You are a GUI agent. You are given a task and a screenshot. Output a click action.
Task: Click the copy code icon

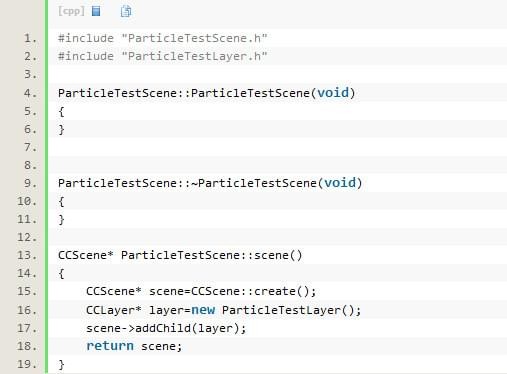[x=126, y=11]
